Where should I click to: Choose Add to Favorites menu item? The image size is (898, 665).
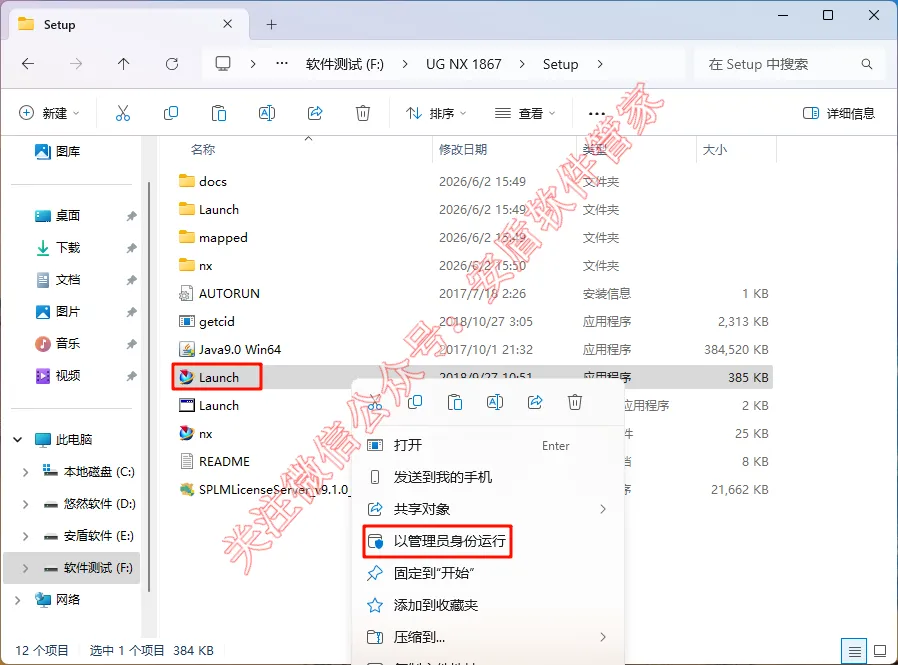pos(487,605)
